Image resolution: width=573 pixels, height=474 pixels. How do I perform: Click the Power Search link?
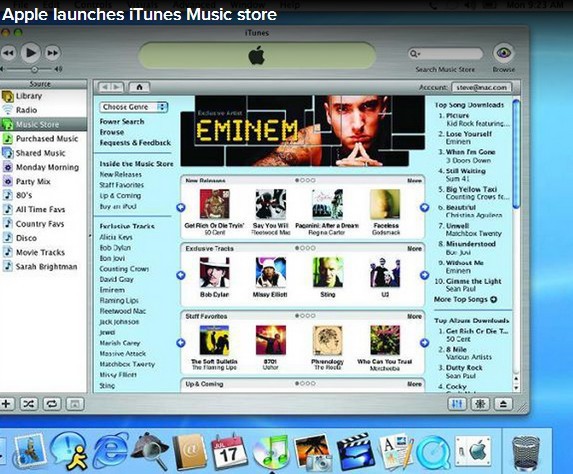(x=122, y=121)
